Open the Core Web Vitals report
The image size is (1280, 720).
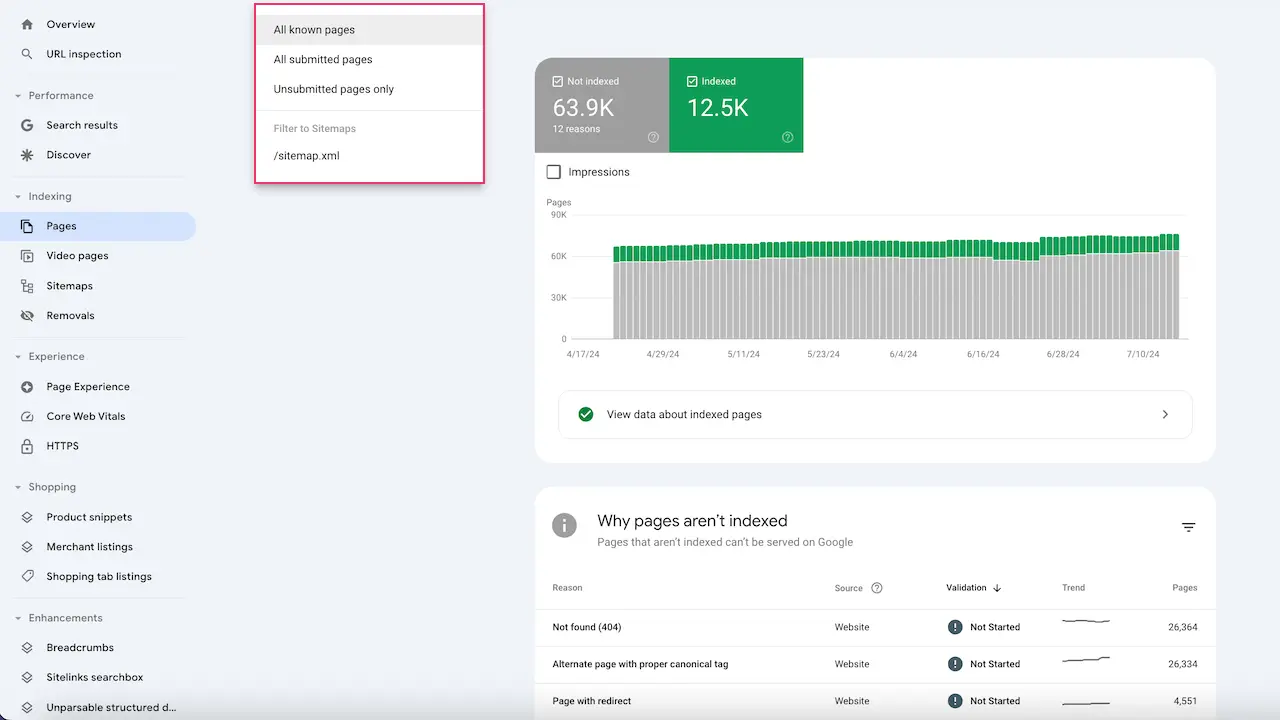pyautogui.click(x=85, y=416)
